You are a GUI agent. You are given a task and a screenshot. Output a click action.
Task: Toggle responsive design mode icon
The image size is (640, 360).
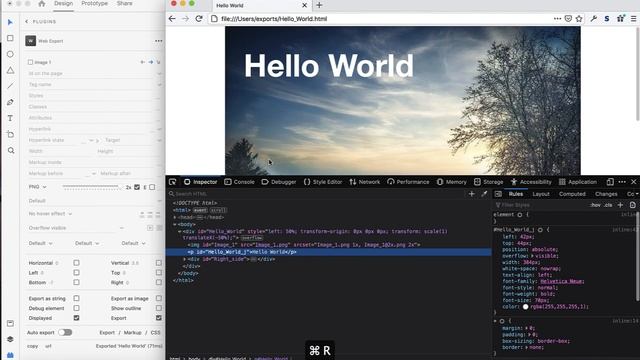610,182
